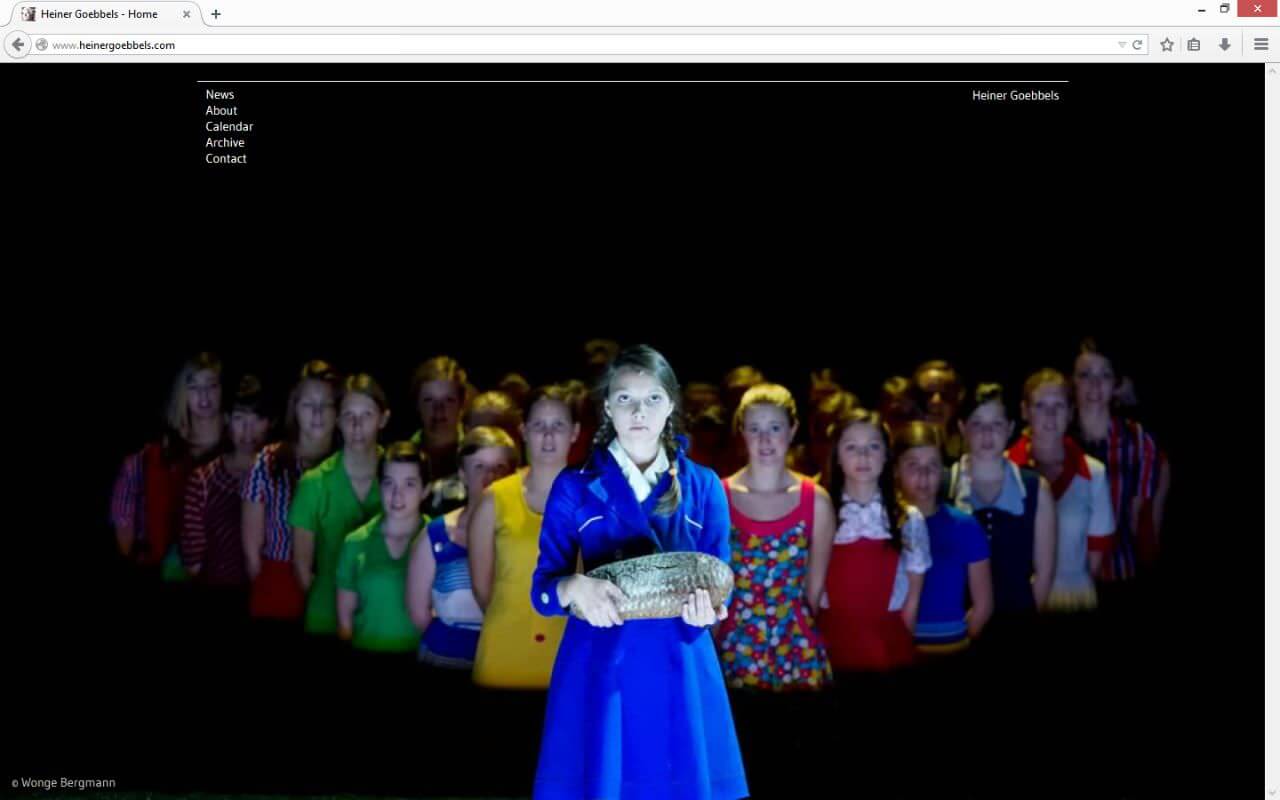Minimize the browser window
This screenshot has width=1280, height=800.
coord(1201,9)
